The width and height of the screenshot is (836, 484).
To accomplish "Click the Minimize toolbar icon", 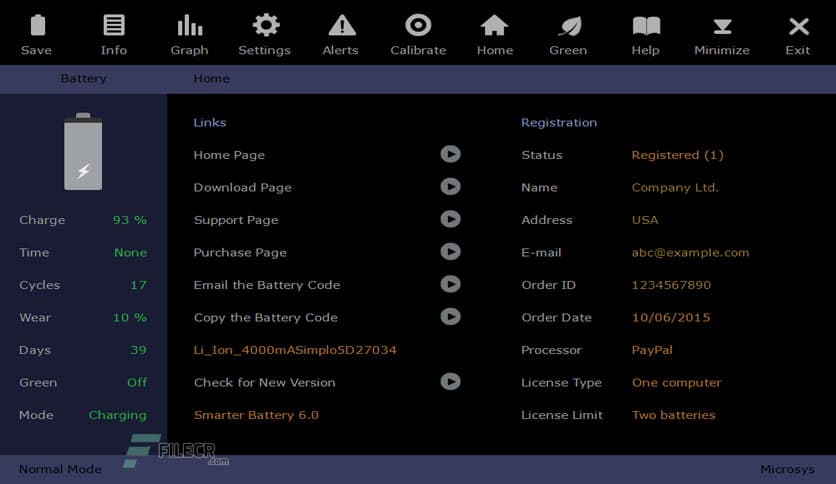I will point(722,26).
